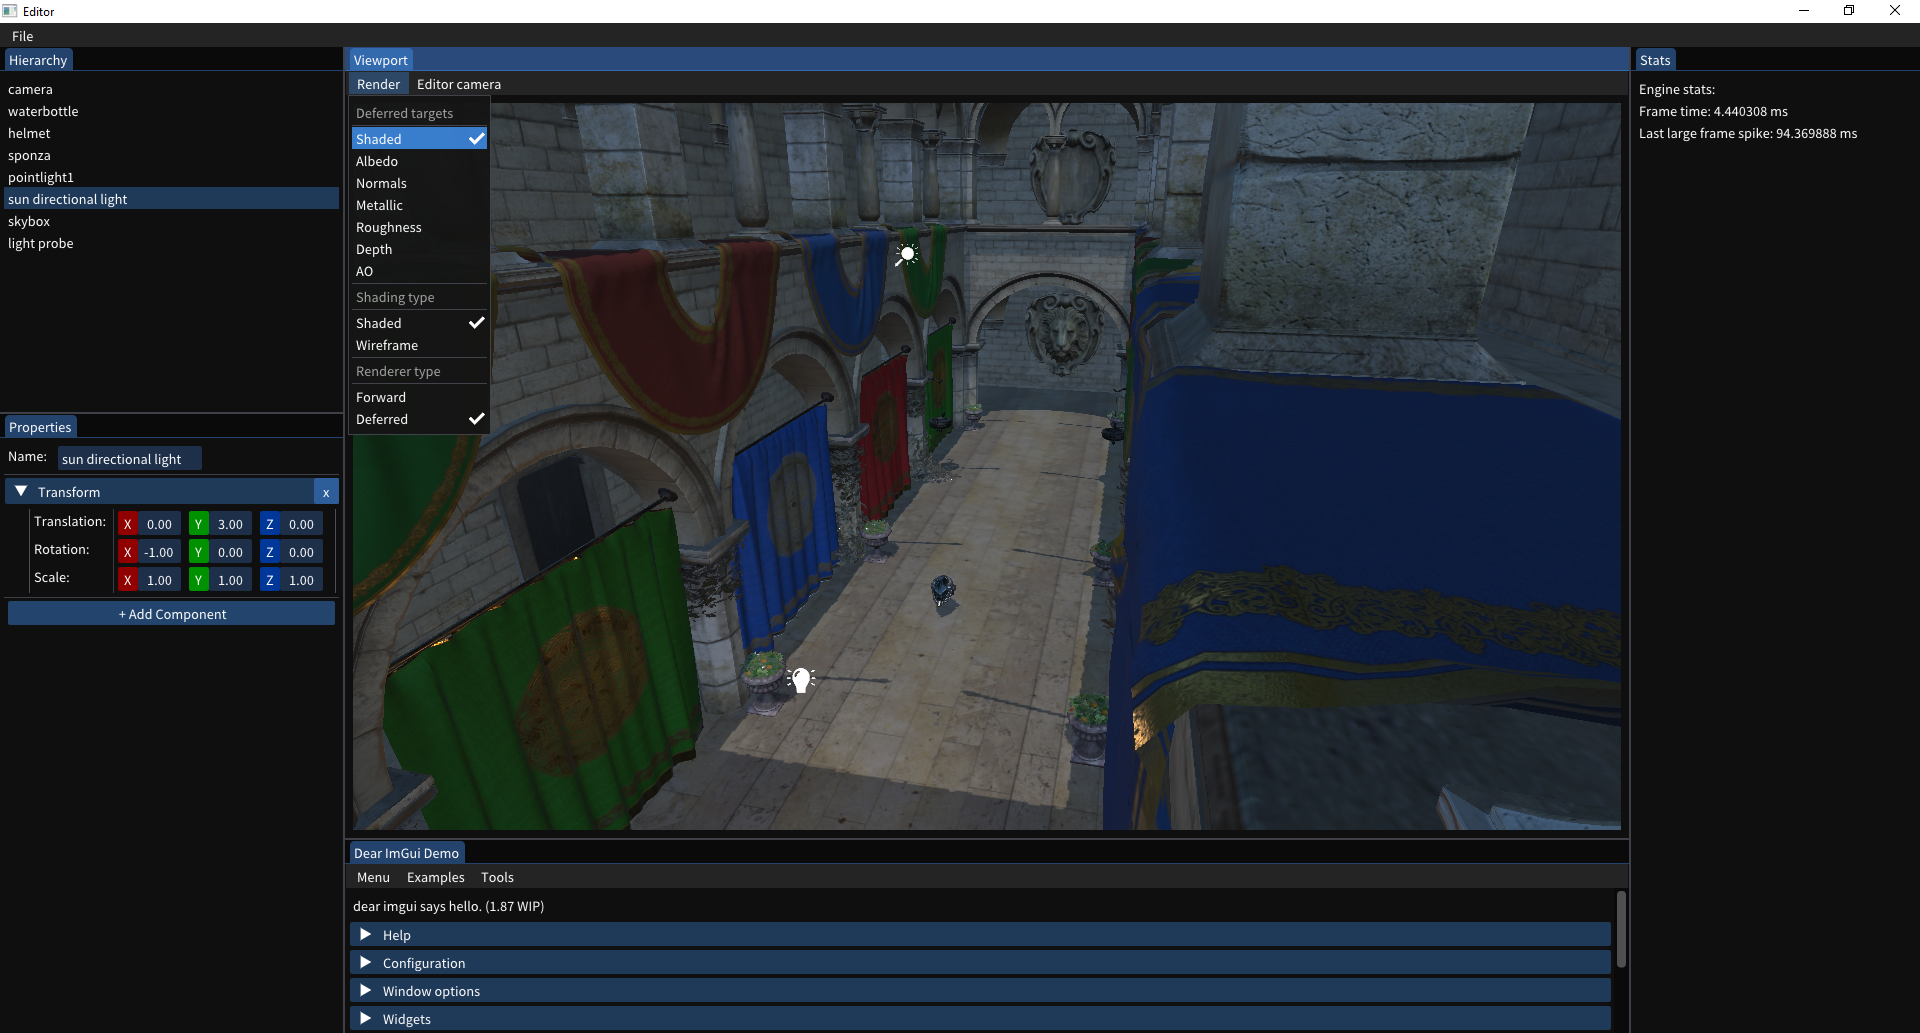Enable Roughness deferred target
This screenshot has height=1033, width=1920.
click(x=419, y=227)
